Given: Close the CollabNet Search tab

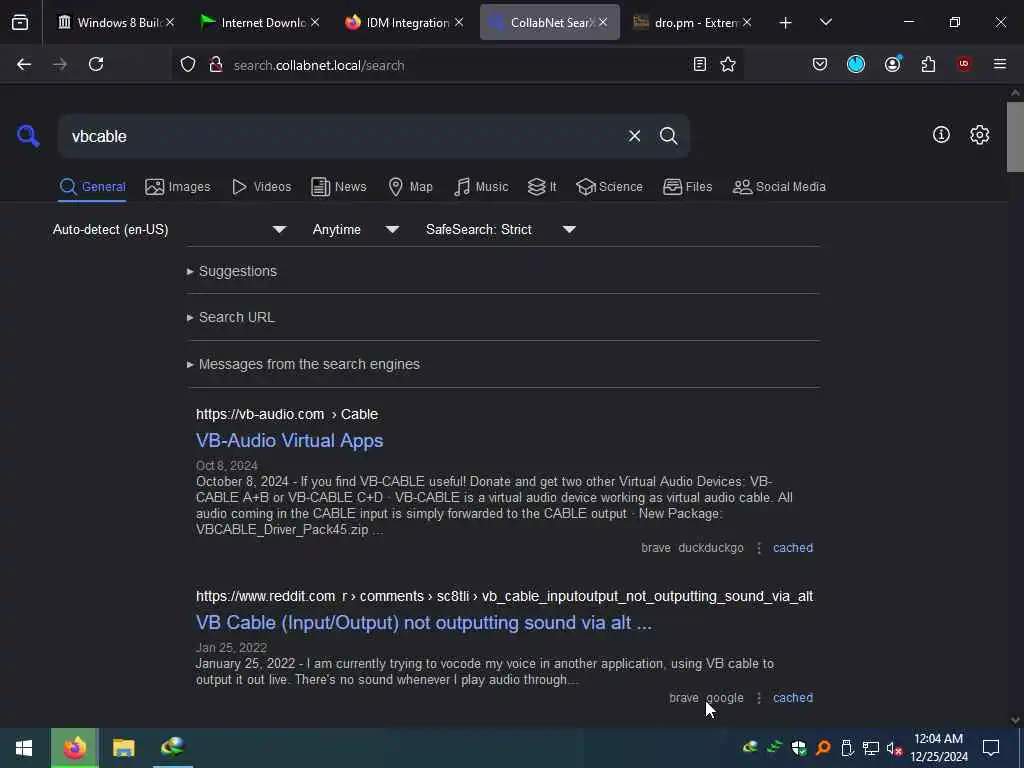Looking at the screenshot, I should tap(603, 22).
